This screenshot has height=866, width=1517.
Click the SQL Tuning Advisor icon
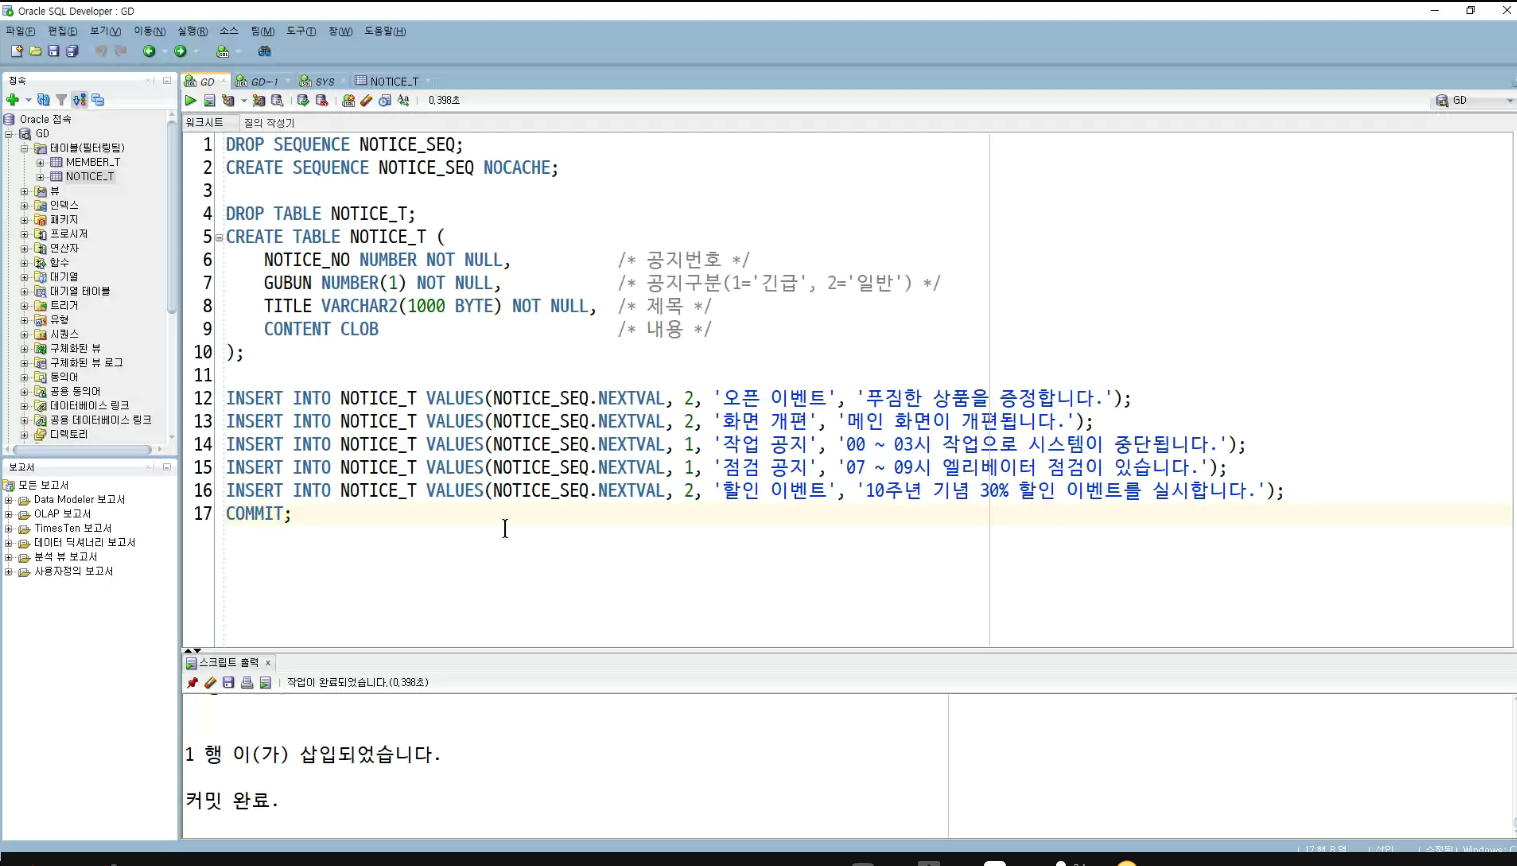pos(277,100)
